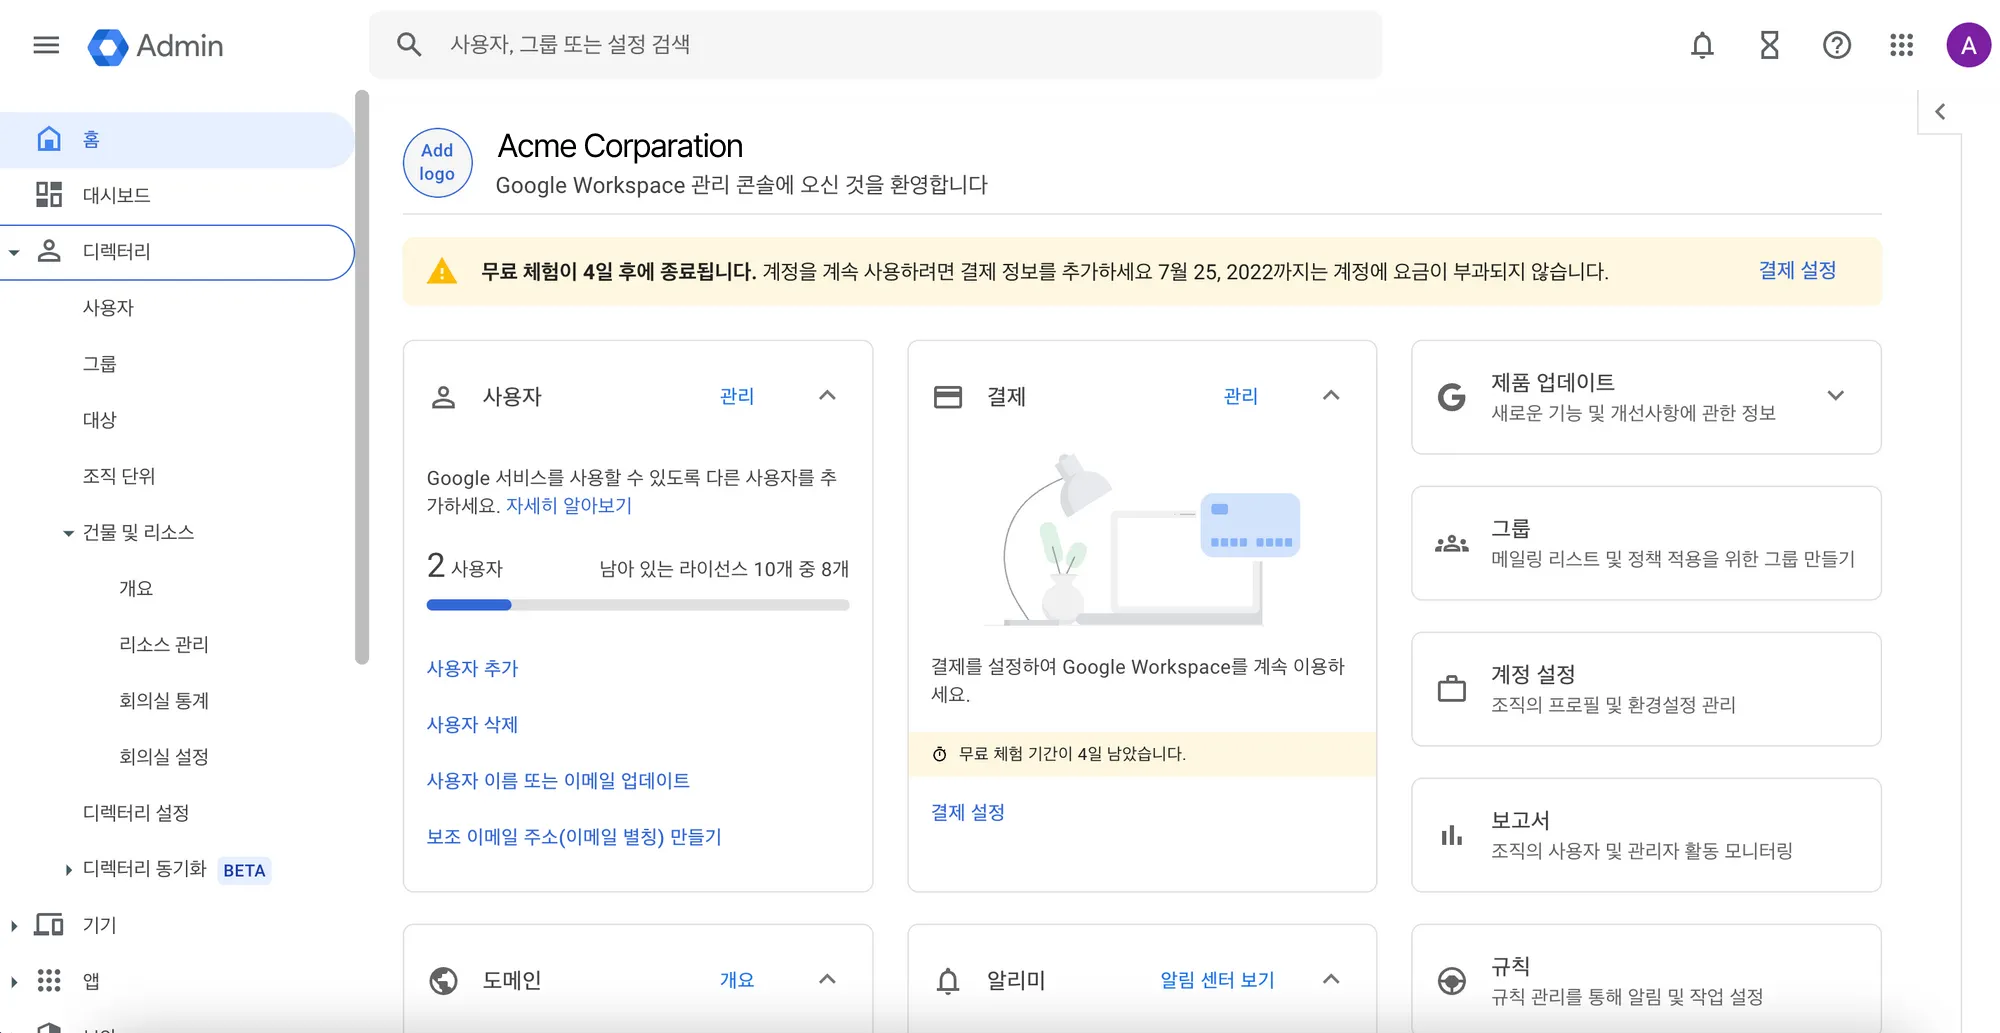Click 결제 설정 link in 결제 card
Screen dimensions: 2000x1033
pyautogui.click(x=968, y=812)
